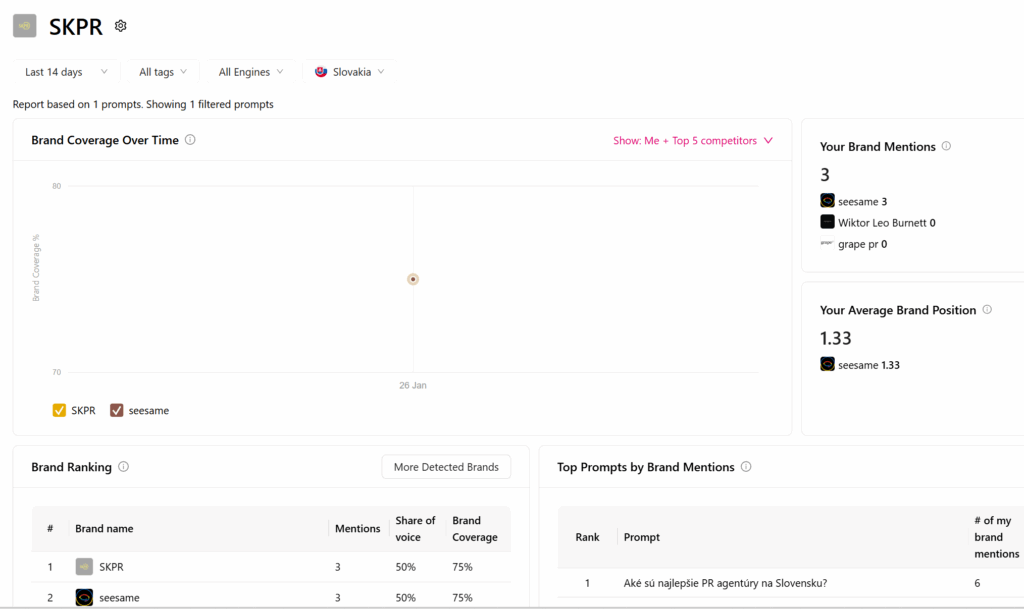Click SKPR row's 75% Brand Coverage cell

462,567
